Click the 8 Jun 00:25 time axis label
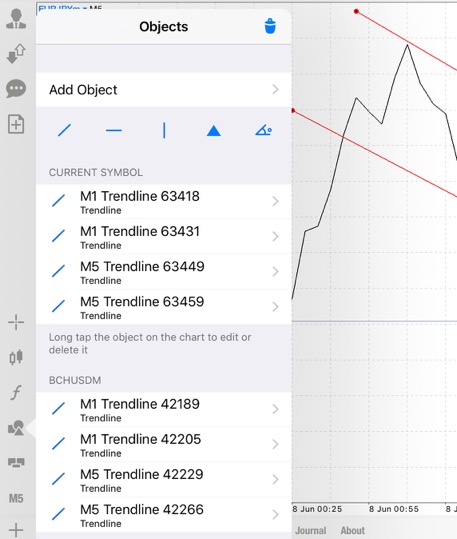The image size is (457, 539). (317, 509)
